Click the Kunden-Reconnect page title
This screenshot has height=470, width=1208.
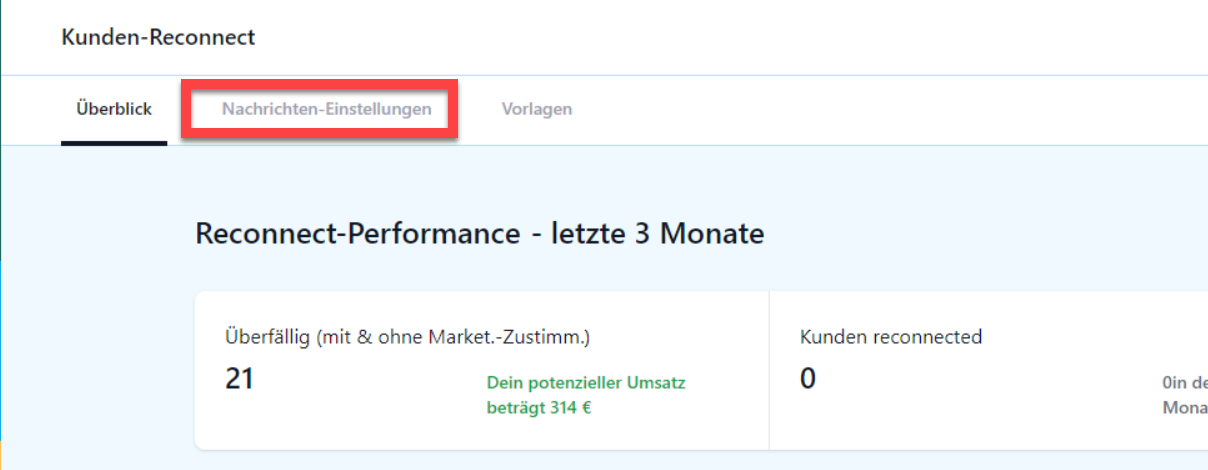coord(158,37)
